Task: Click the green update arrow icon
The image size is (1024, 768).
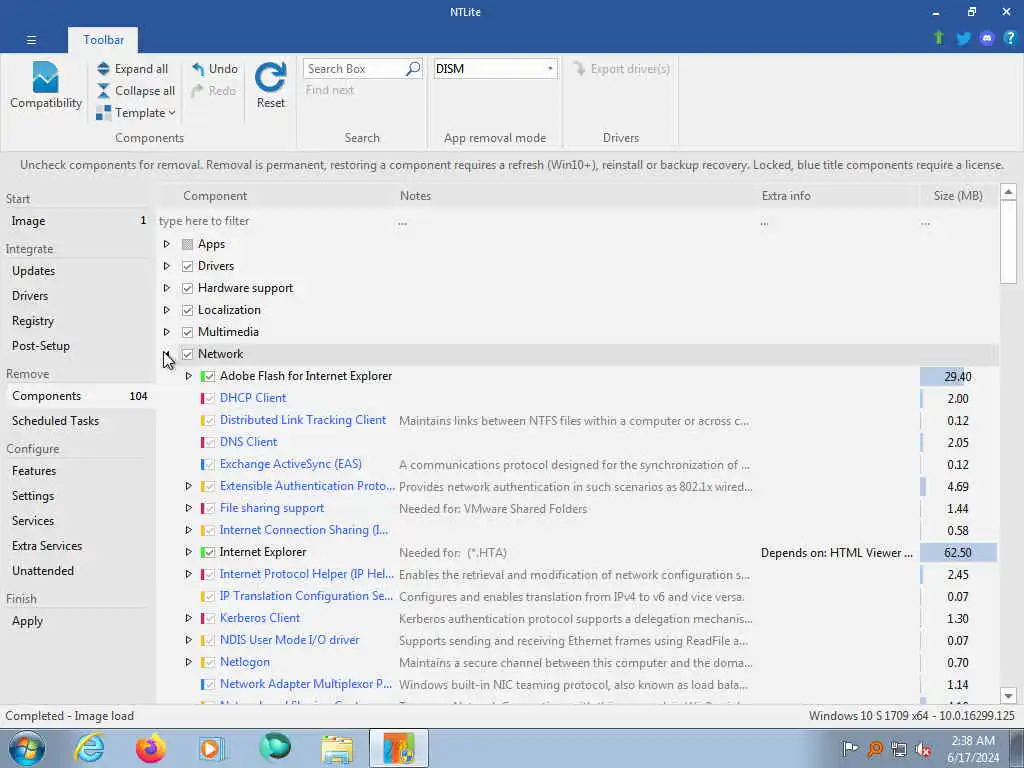Action: [939, 38]
